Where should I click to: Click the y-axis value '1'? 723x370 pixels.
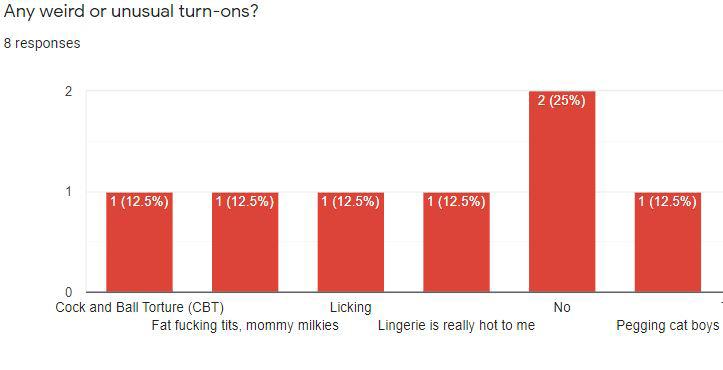pos(69,191)
